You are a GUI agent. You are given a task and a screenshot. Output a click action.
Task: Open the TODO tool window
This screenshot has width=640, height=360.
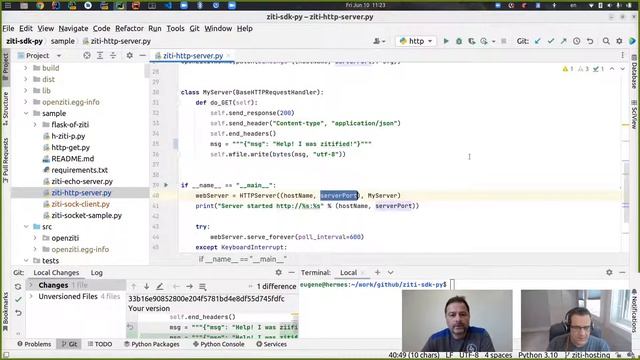[x=100, y=344]
